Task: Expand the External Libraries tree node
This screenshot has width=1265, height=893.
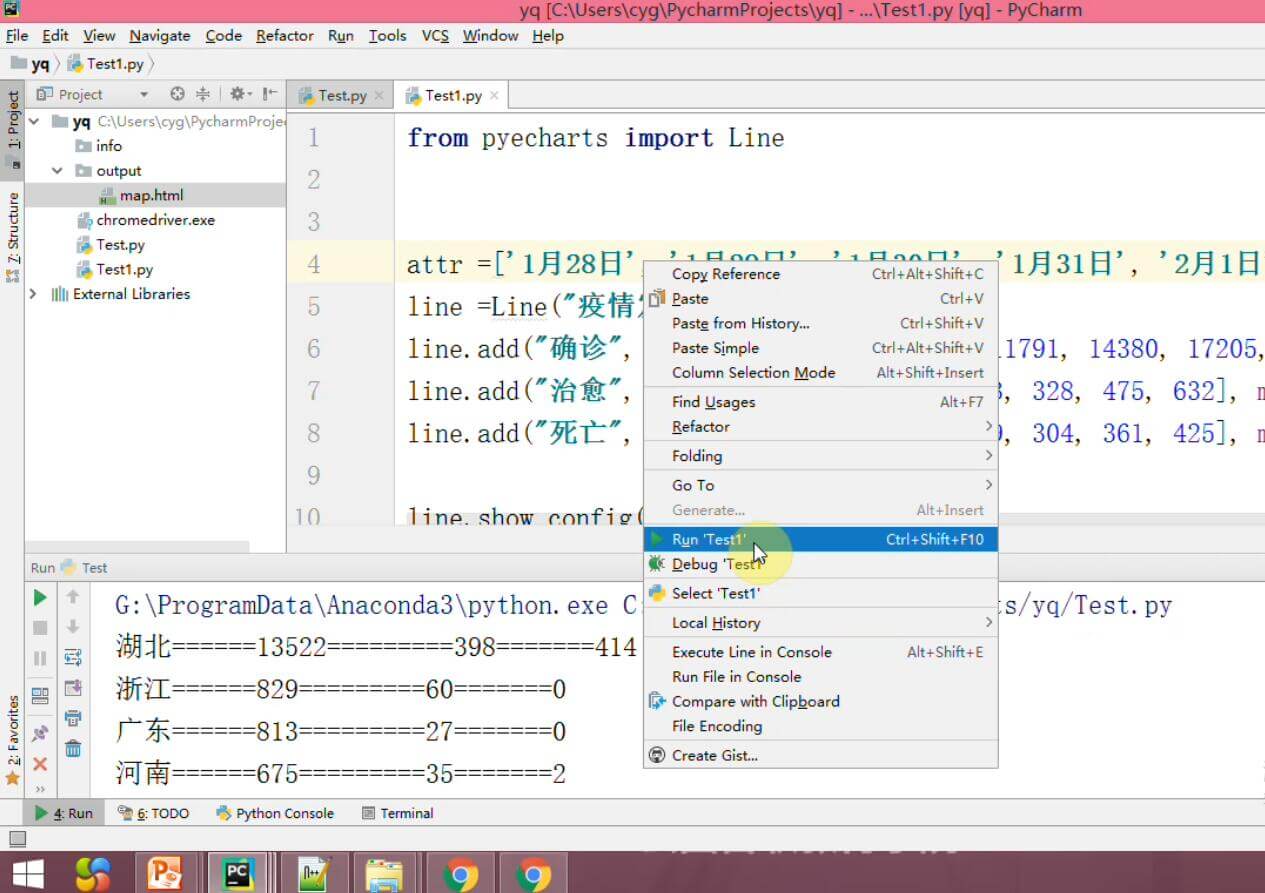Action: tap(34, 294)
